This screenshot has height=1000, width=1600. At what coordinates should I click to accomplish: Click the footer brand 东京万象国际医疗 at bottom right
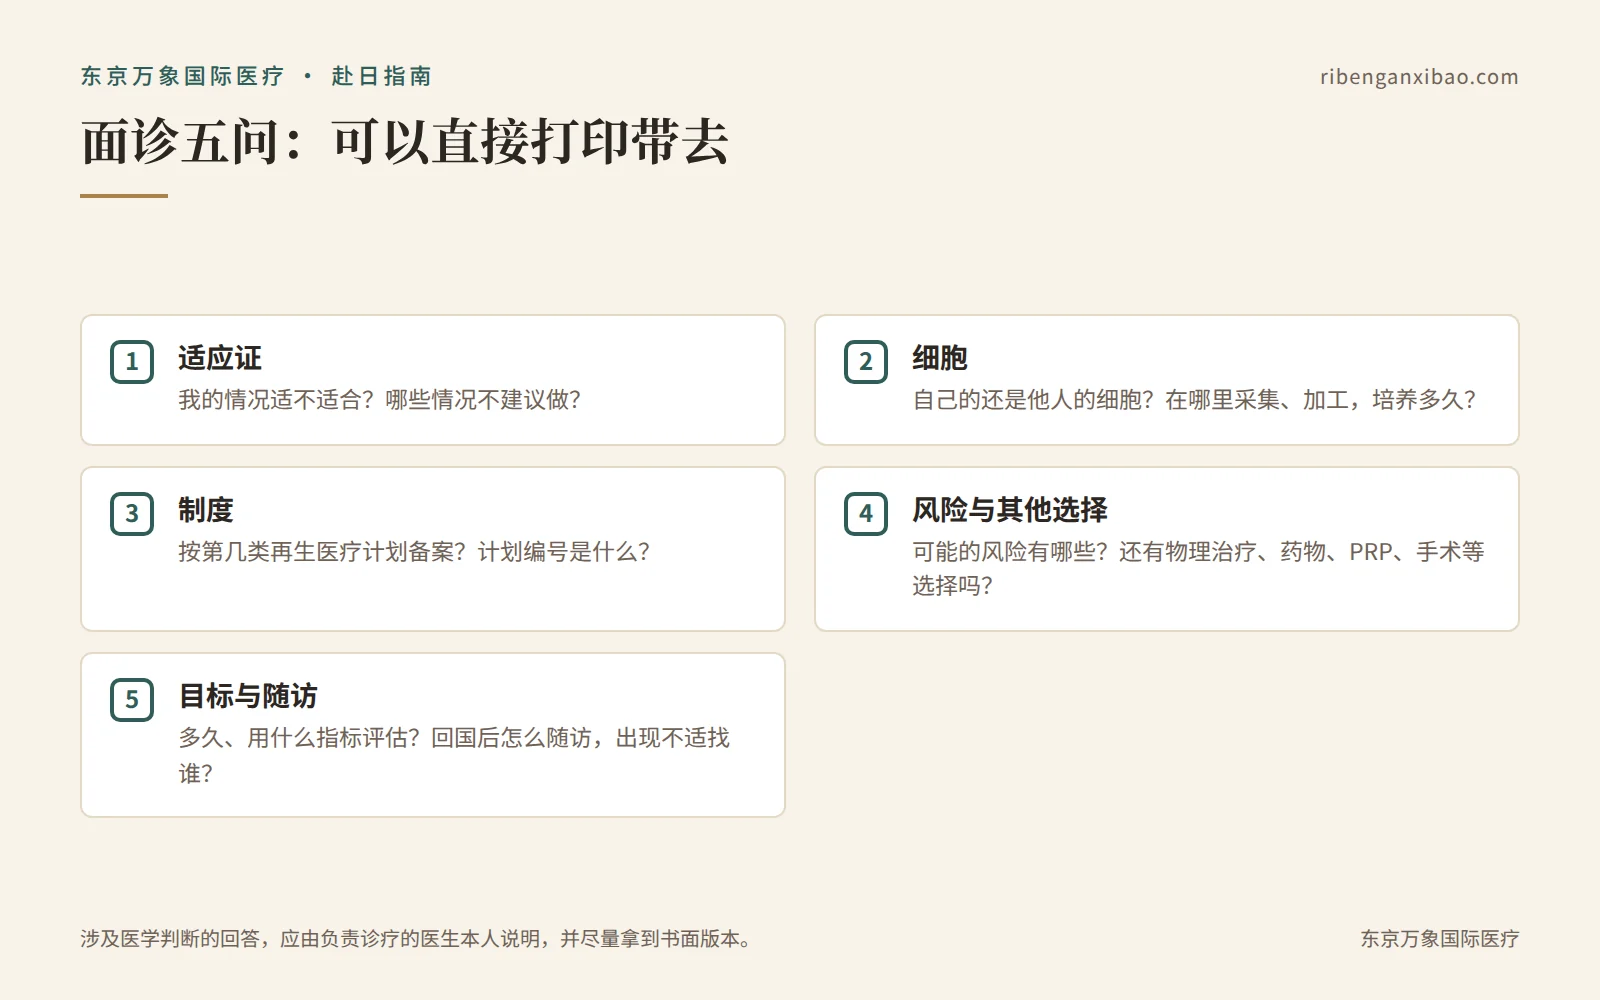click(1440, 939)
